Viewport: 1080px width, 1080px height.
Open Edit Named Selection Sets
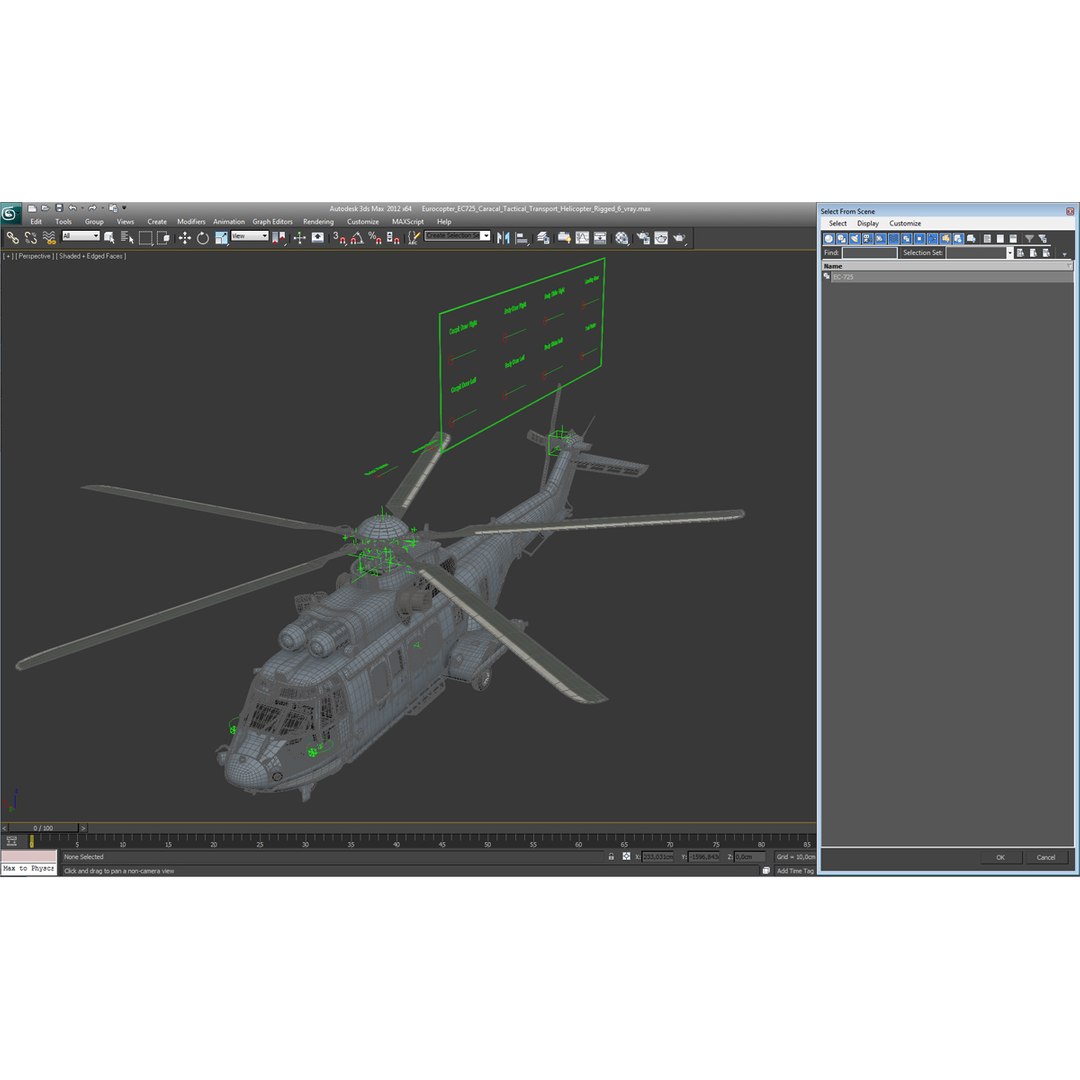point(413,238)
